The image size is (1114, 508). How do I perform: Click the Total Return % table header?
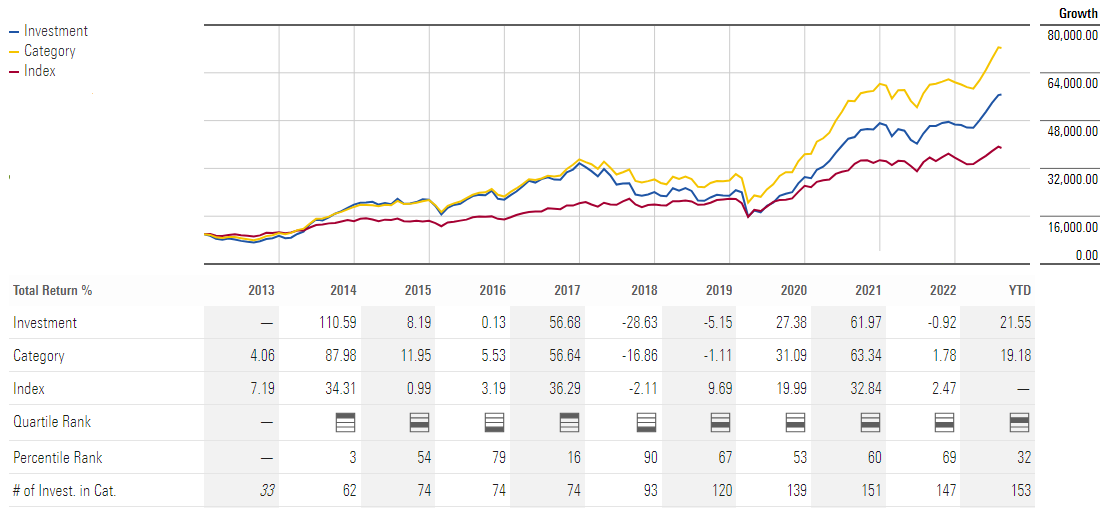(52, 290)
